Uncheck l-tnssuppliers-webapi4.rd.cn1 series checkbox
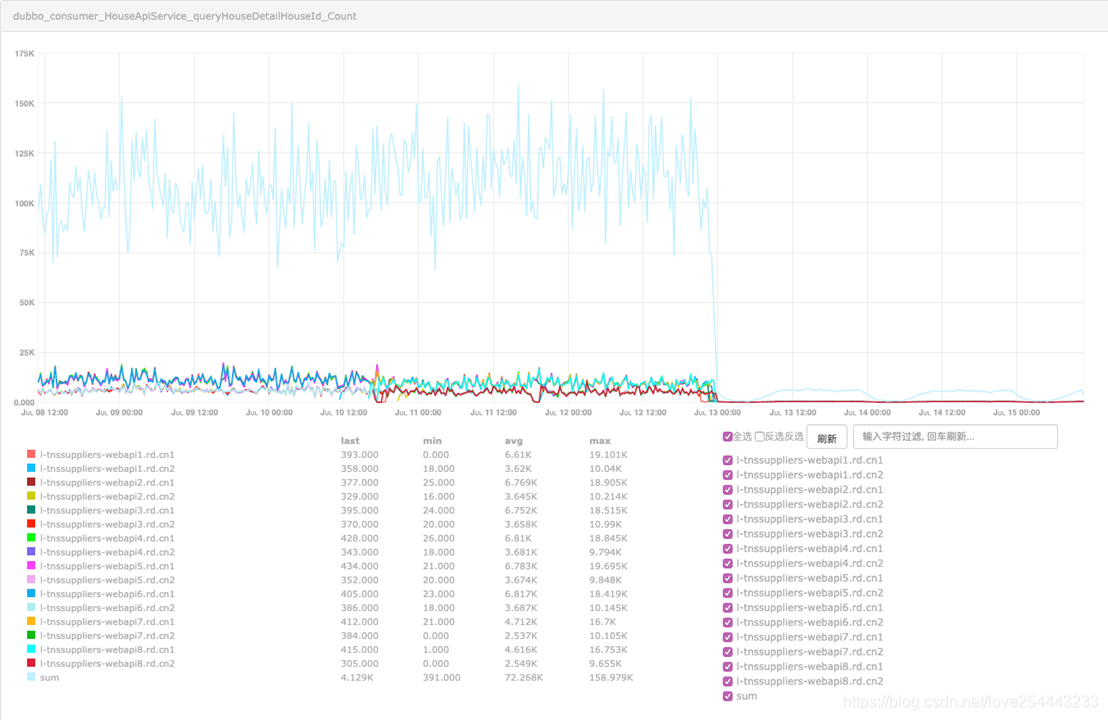The width and height of the screenshot is (1108, 720). point(728,549)
